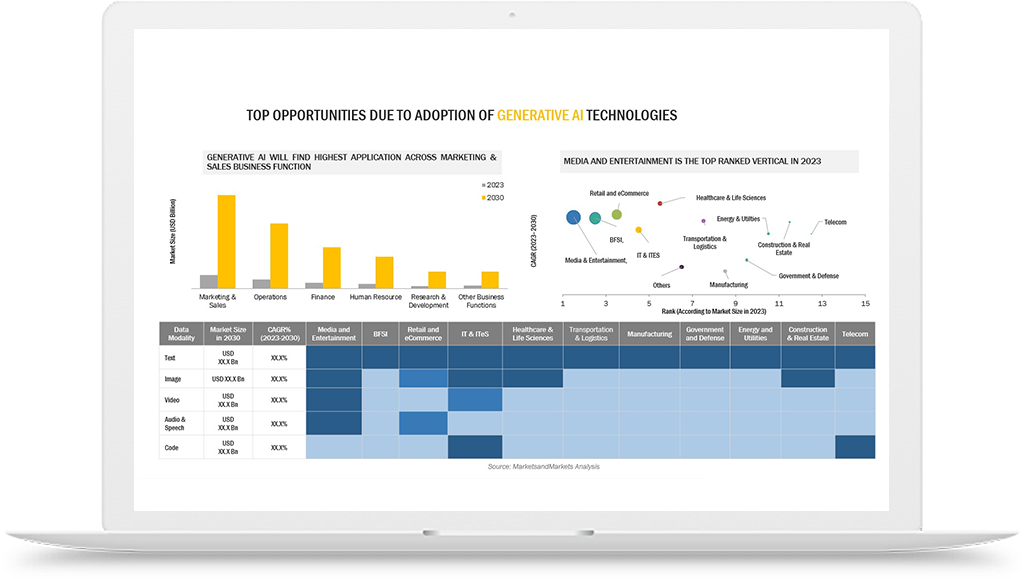
Task: Select the yellow 2030 Finance bar
Action: pyautogui.click(x=331, y=267)
